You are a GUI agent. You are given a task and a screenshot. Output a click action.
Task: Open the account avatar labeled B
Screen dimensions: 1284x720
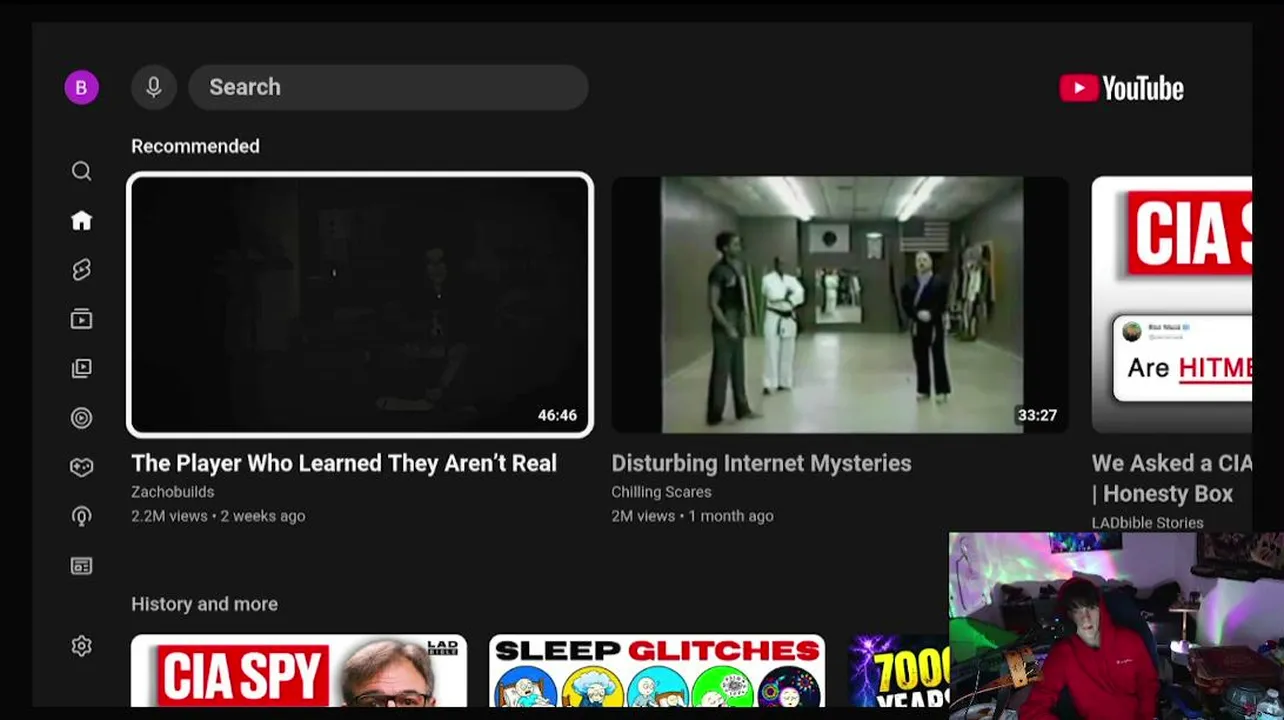pyautogui.click(x=82, y=87)
